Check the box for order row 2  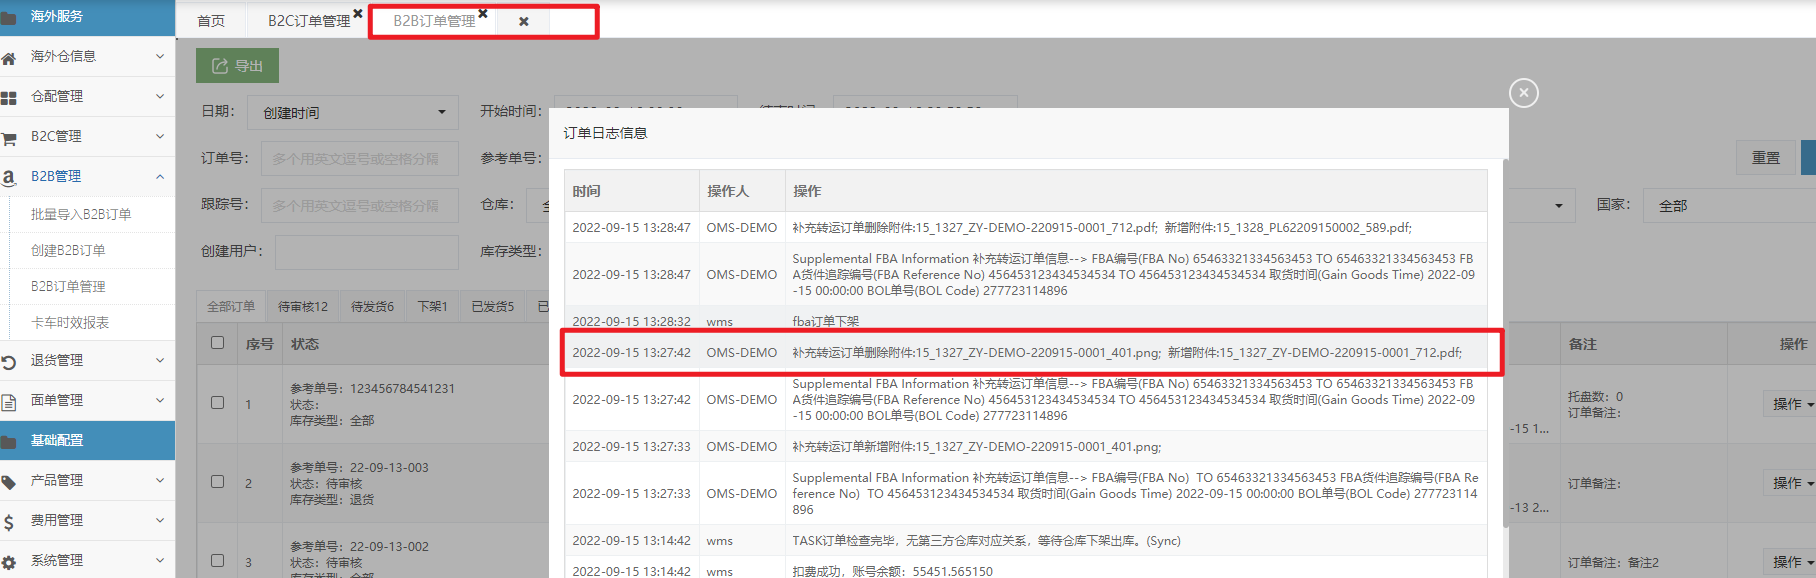click(x=217, y=482)
